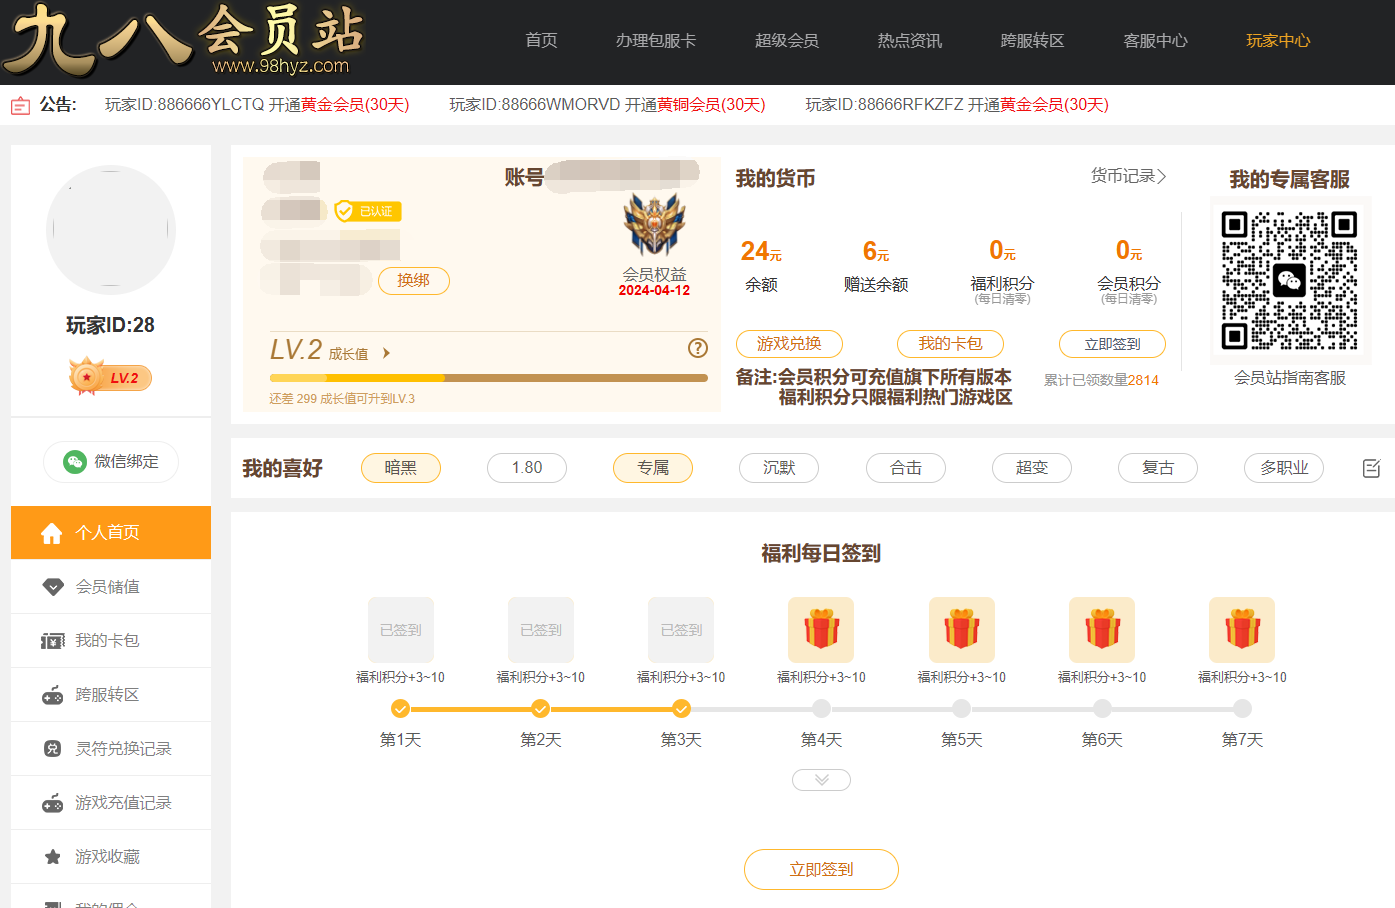Select 会员储值 in the left sidebar

tap(108, 587)
